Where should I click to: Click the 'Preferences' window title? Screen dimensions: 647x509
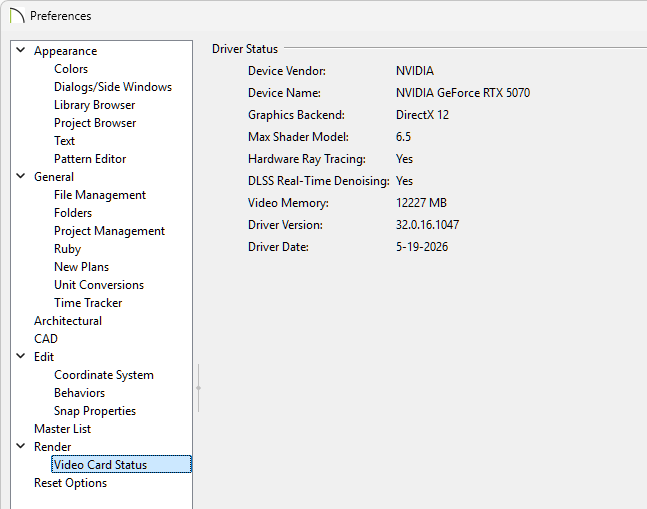click(x=61, y=16)
